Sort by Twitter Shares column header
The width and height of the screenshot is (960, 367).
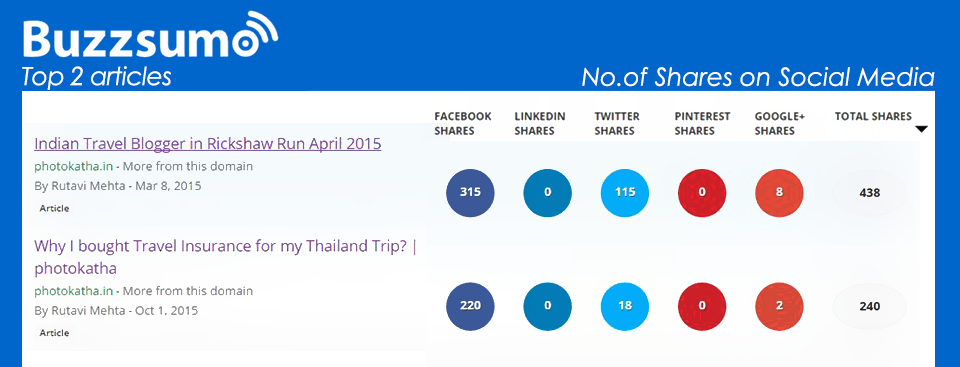(617, 123)
